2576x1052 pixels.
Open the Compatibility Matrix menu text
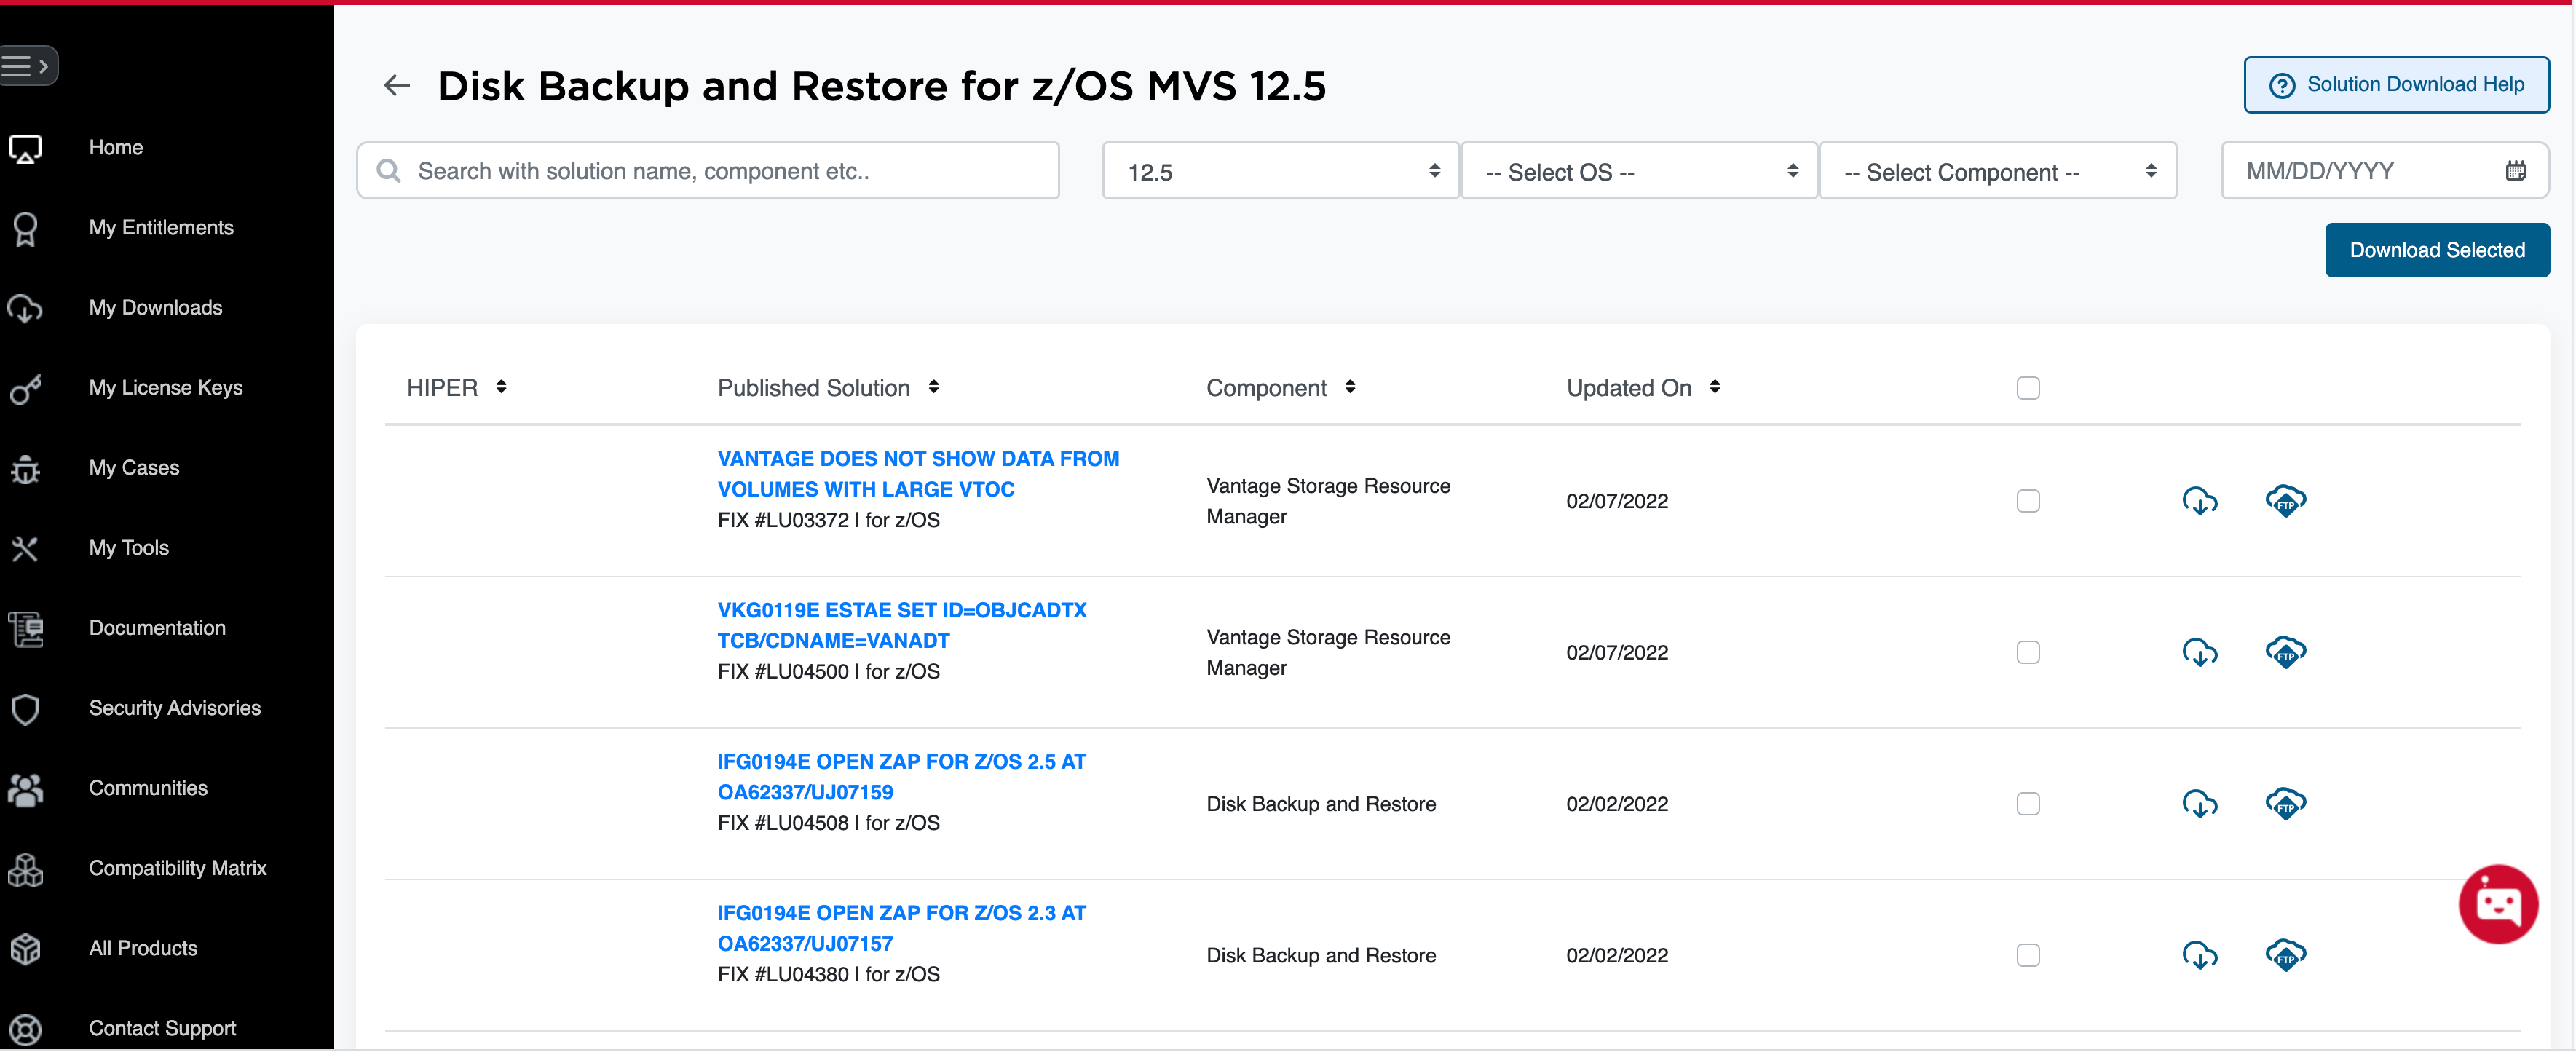point(177,868)
